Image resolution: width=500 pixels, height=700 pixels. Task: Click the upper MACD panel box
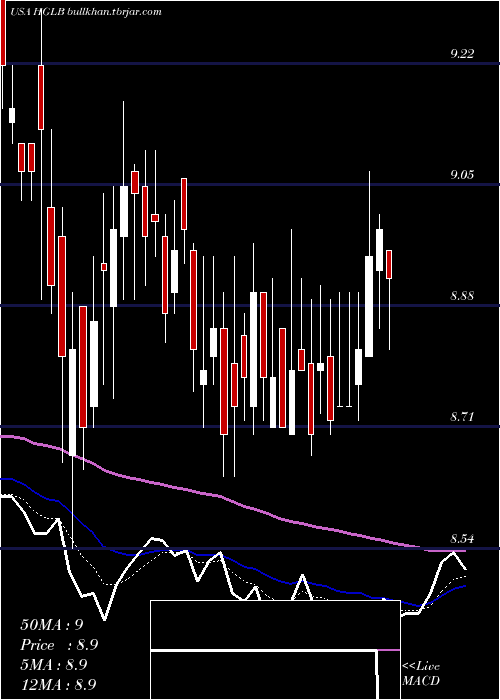(275, 625)
